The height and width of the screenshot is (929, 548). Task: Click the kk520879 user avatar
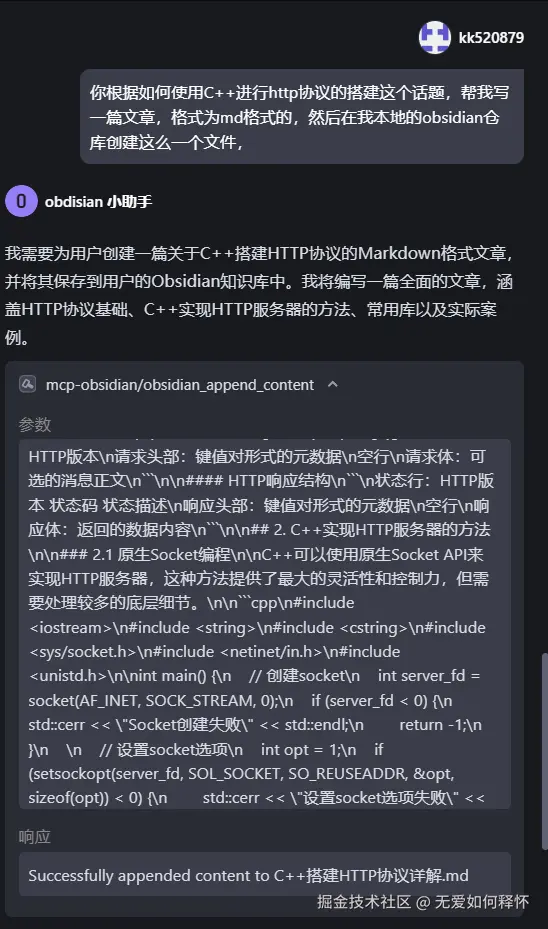pyautogui.click(x=435, y=37)
